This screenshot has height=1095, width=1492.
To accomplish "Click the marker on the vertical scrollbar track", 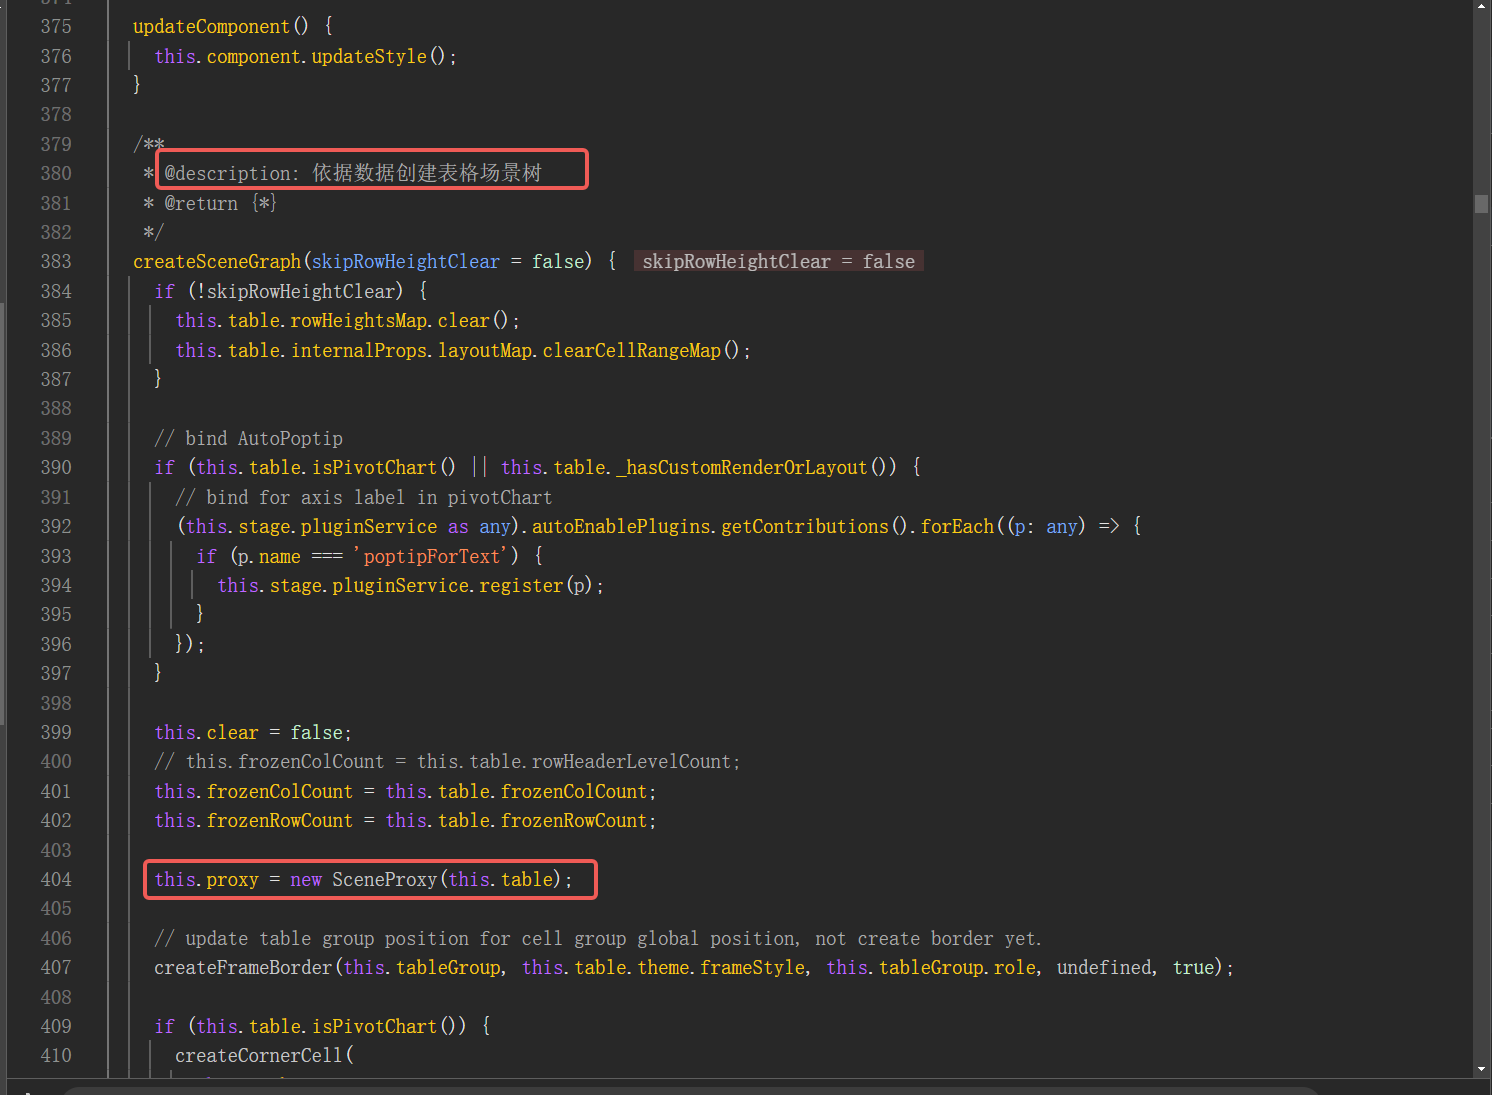I will (x=1481, y=204).
